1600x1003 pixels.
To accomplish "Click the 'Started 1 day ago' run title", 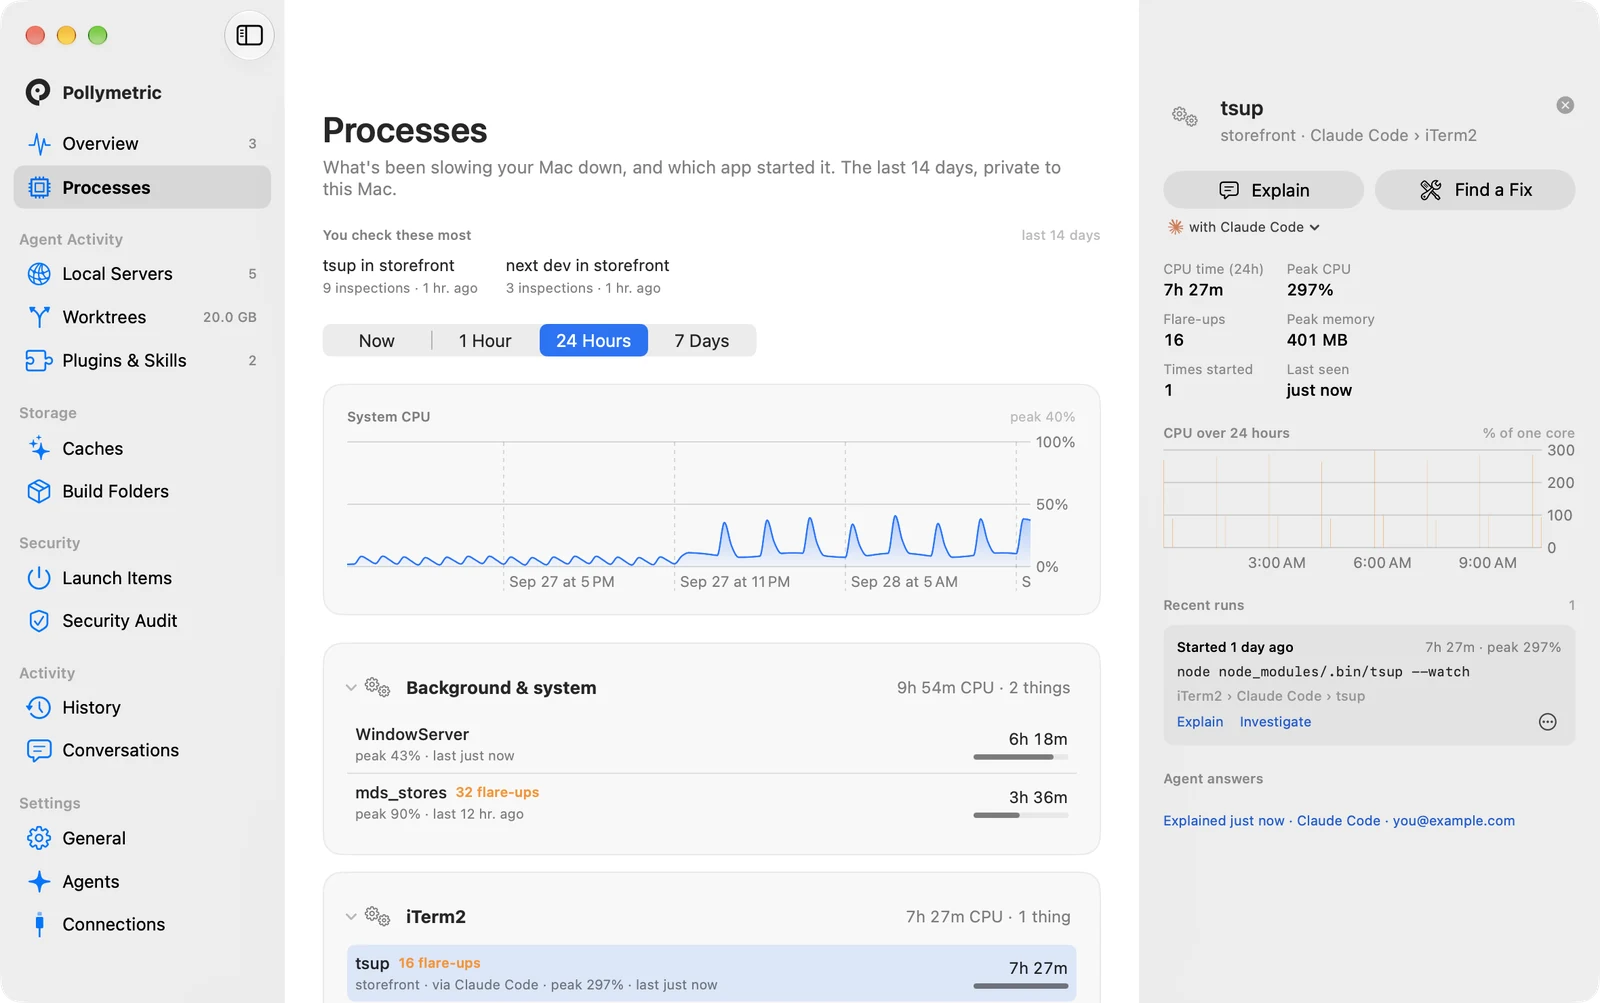I will (1235, 647).
